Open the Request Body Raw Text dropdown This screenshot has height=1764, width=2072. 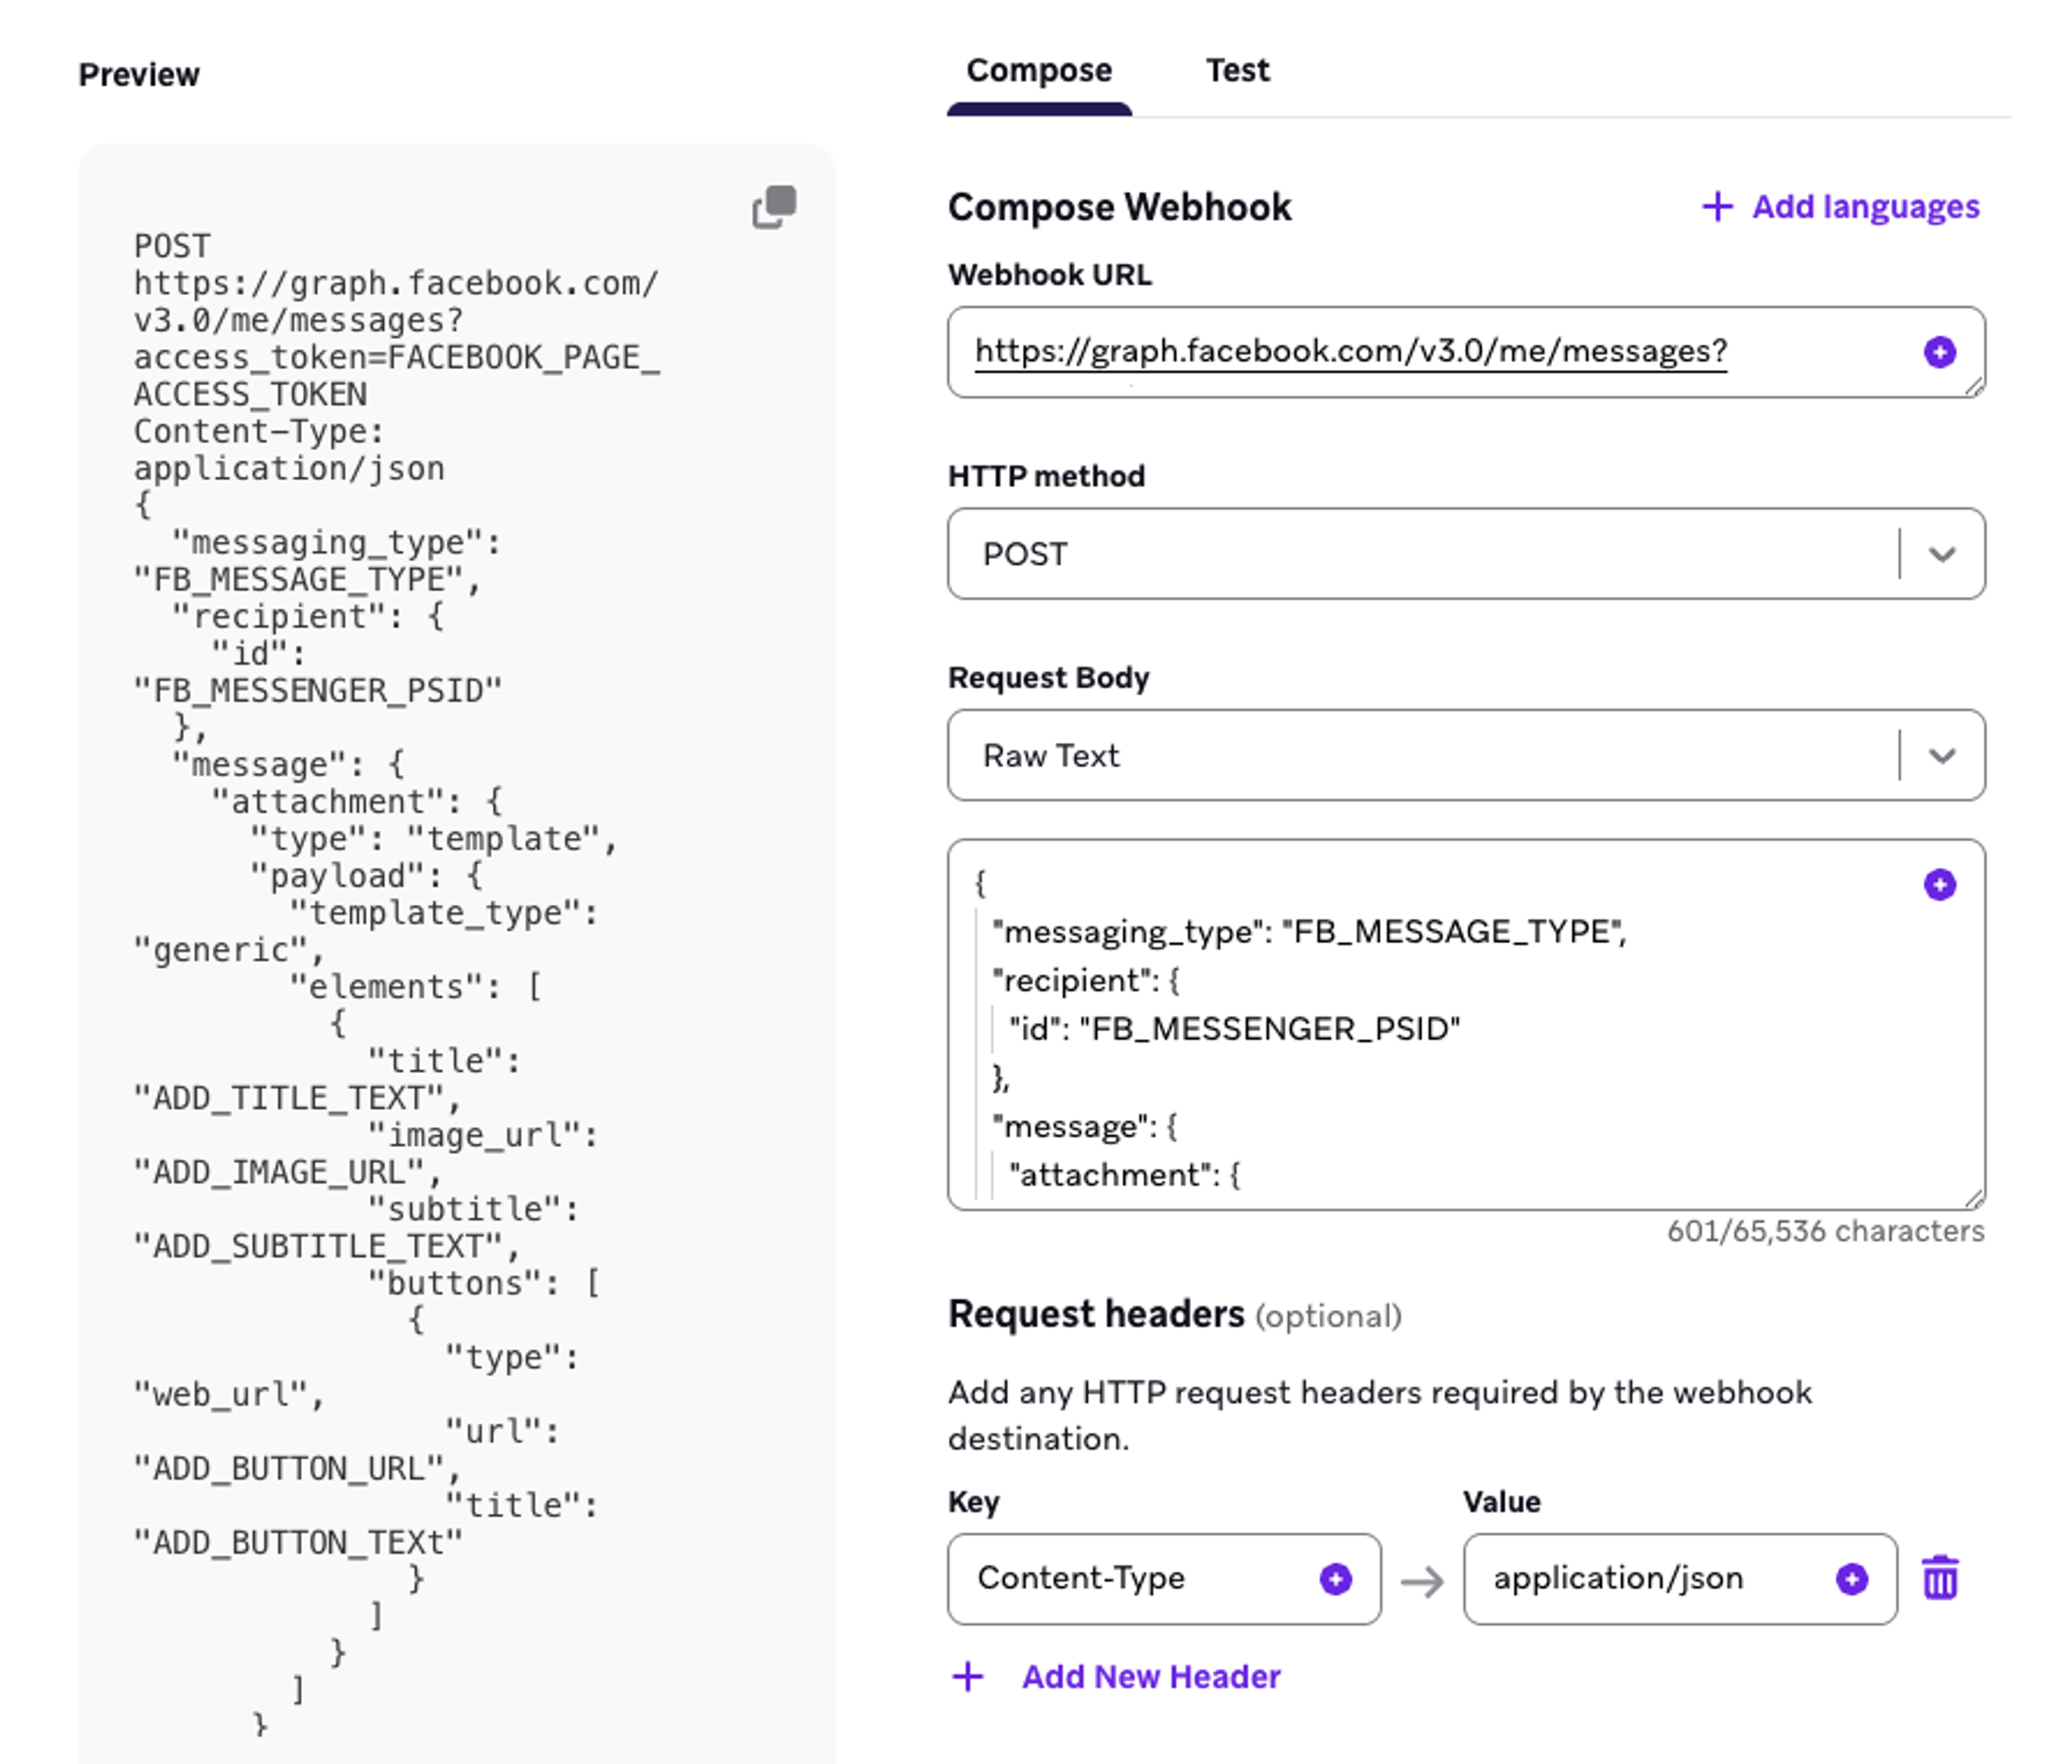coord(1466,755)
